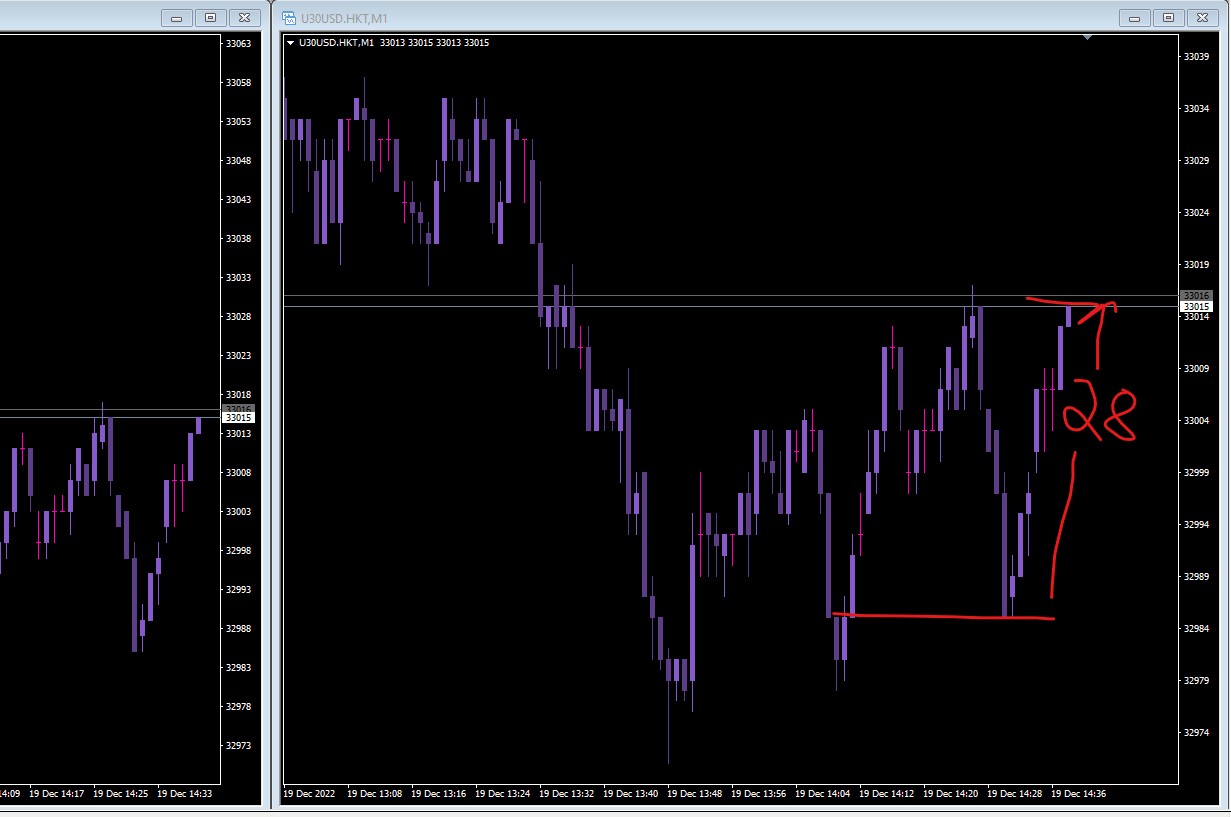Image resolution: width=1231 pixels, height=817 pixels.
Task: Click 32998 on left chart price scale
Action: 239,550
